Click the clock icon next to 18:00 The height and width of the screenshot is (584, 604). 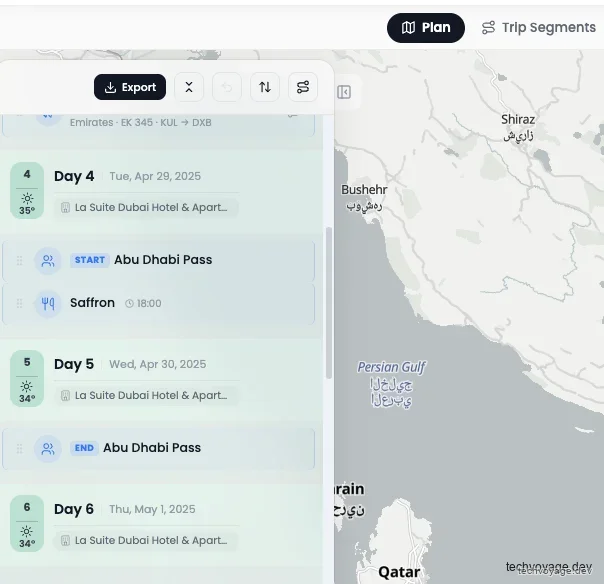(129, 304)
